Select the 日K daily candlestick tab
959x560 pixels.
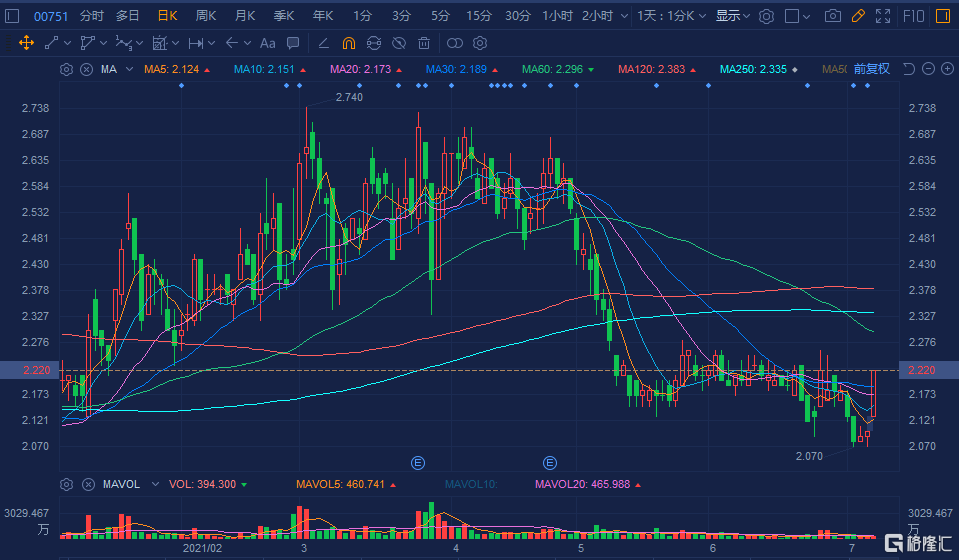[x=167, y=16]
